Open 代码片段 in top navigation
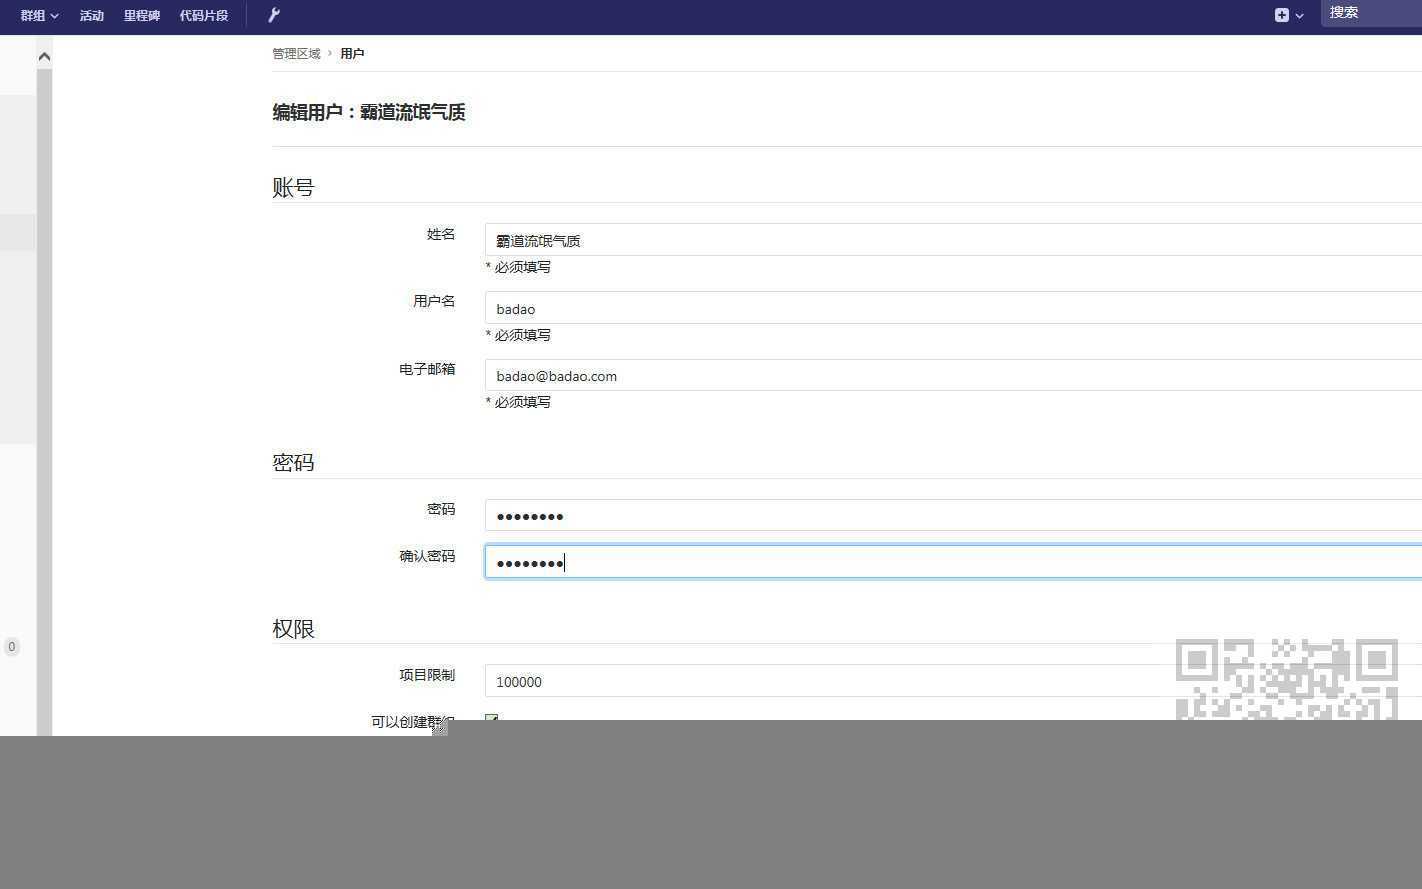1422x889 pixels. pyautogui.click(x=204, y=16)
